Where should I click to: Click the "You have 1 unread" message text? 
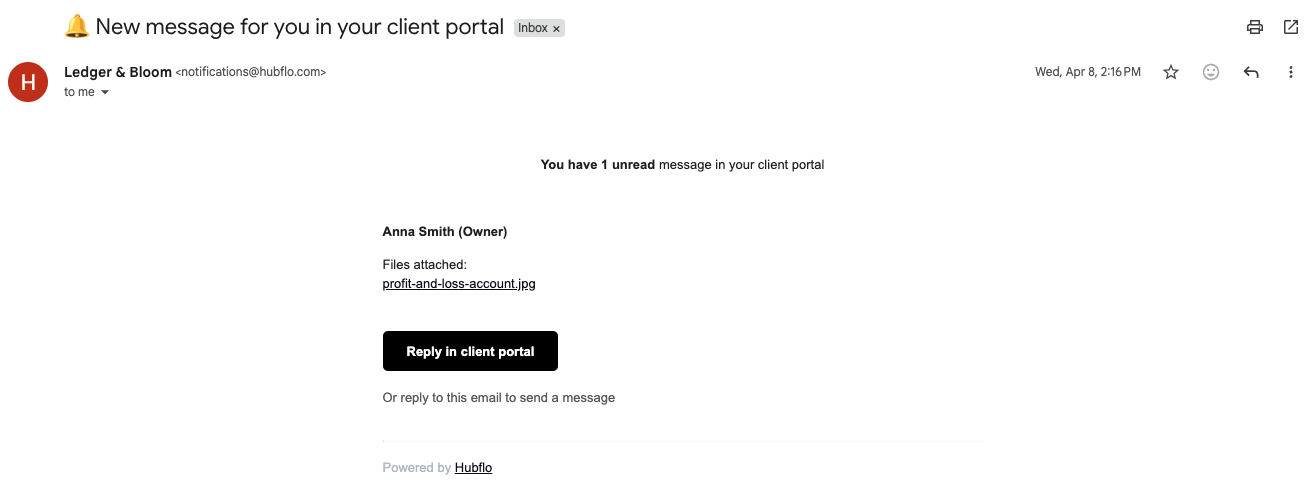[x=598, y=165]
